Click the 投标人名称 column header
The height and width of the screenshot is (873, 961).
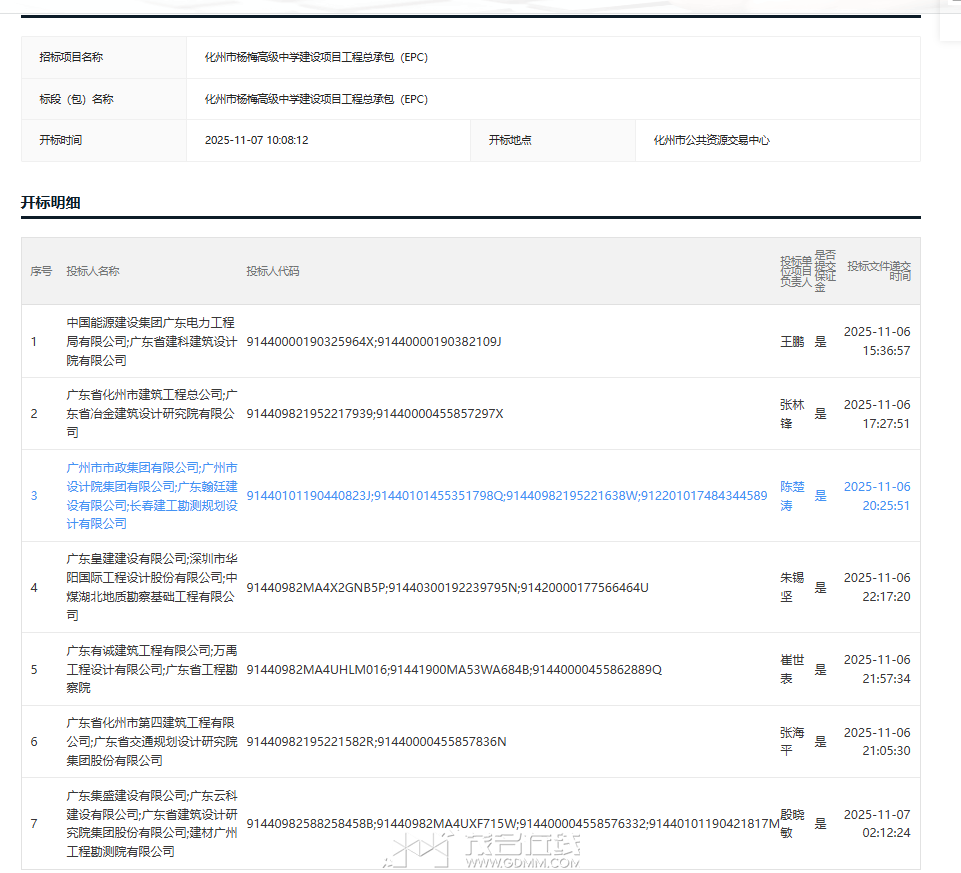click(93, 271)
